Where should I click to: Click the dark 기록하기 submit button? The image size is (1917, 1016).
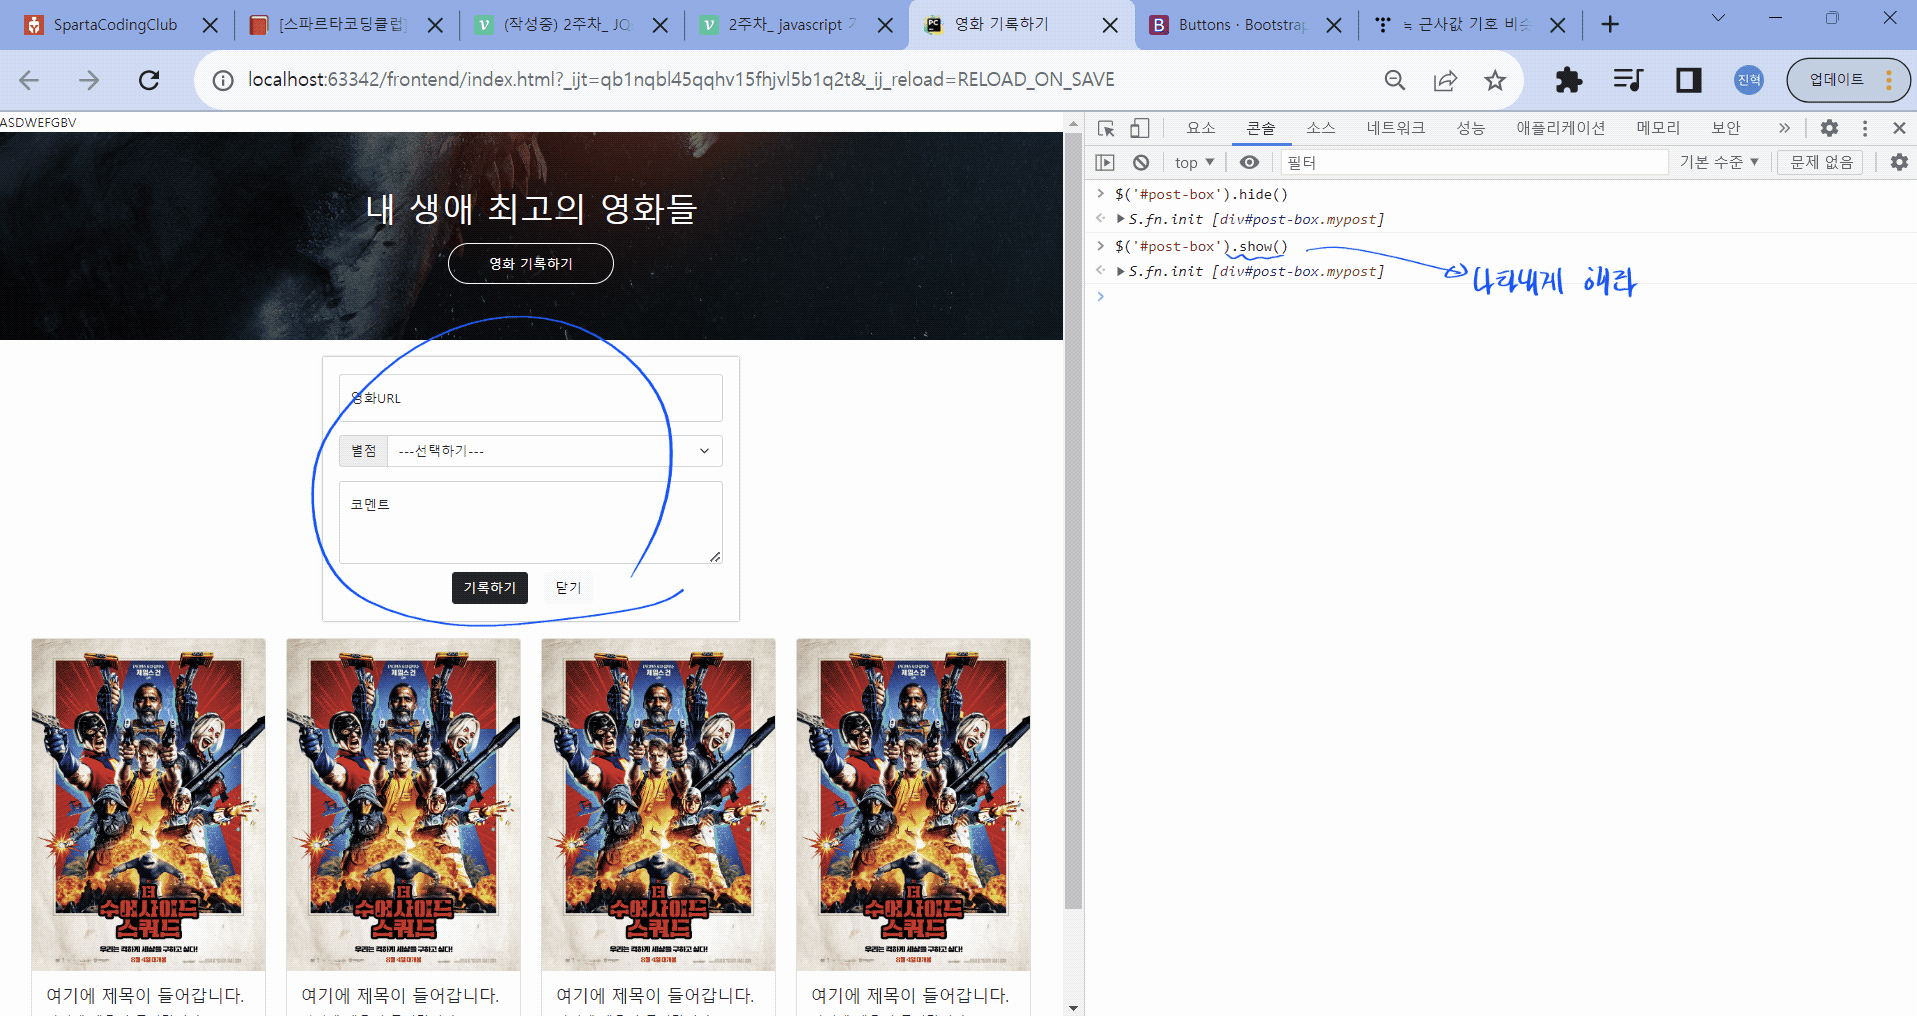(x=490, y=588)
